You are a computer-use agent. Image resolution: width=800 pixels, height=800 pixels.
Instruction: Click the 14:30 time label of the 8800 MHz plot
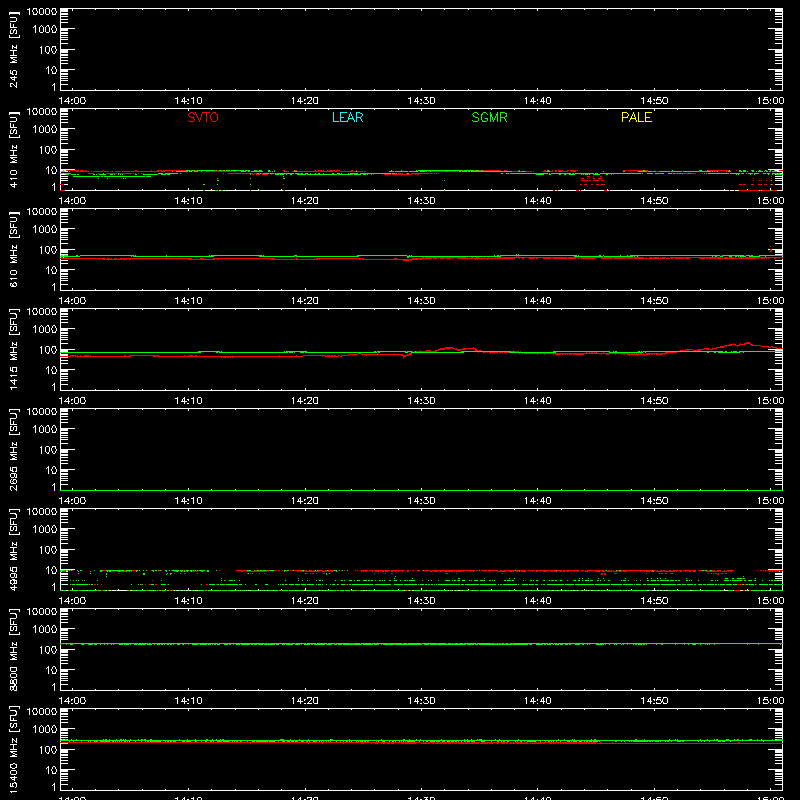click(x=421, y=701)
